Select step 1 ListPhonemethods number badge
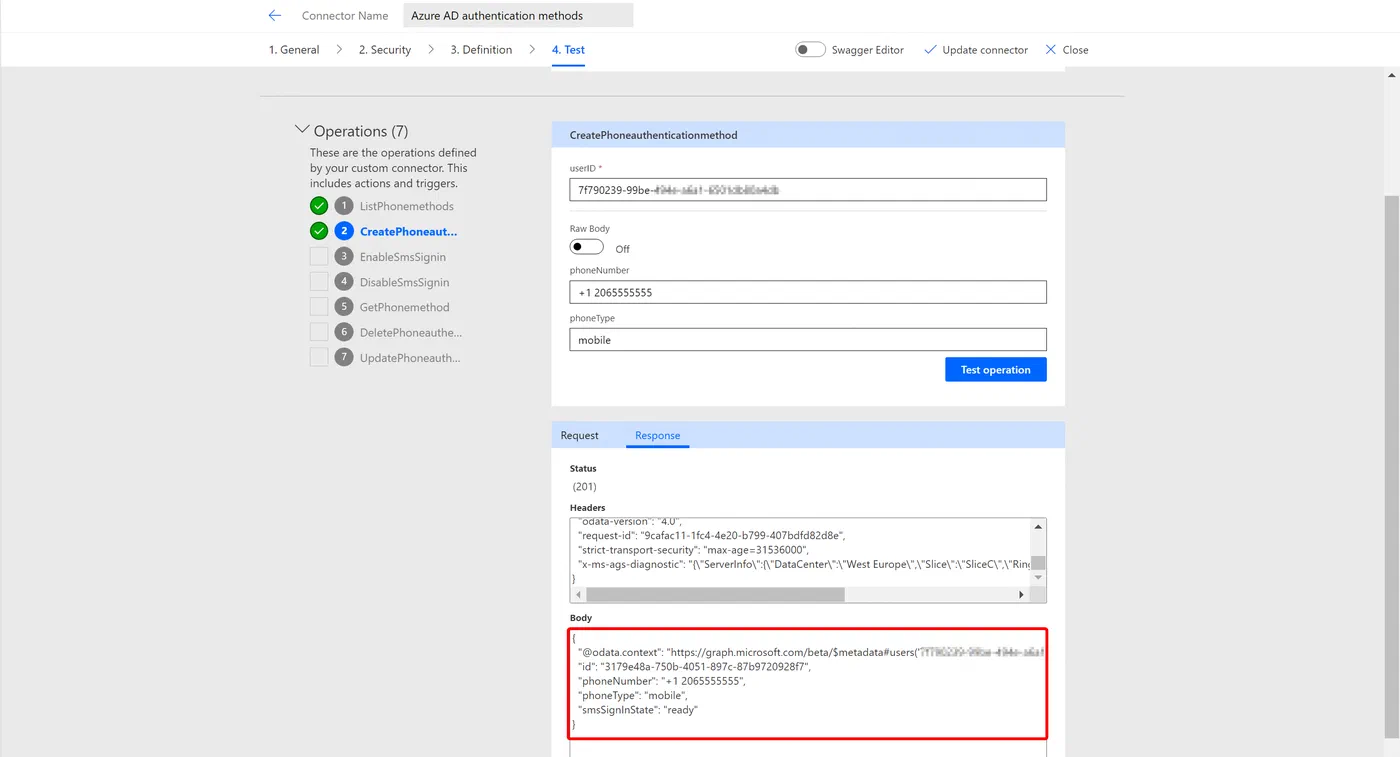 pos(344,206)
